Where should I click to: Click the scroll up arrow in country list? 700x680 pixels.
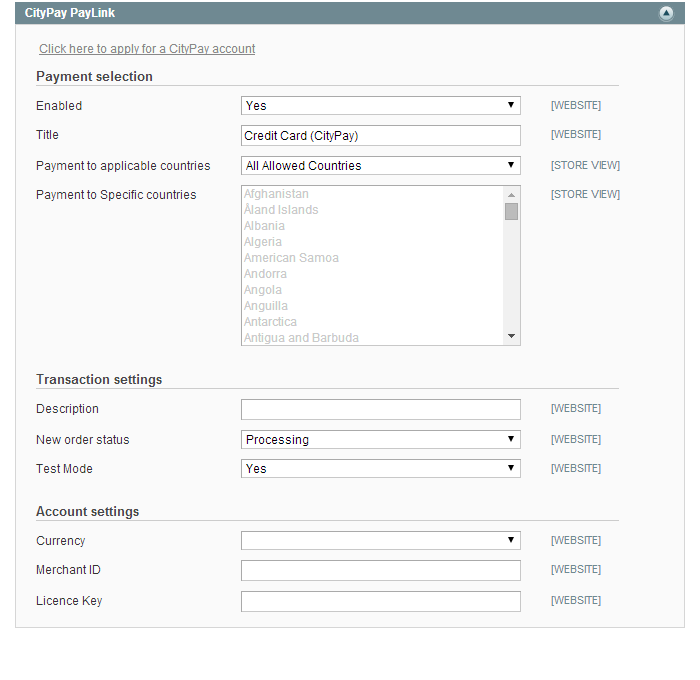pyautogui.click(x=512, y=195)
